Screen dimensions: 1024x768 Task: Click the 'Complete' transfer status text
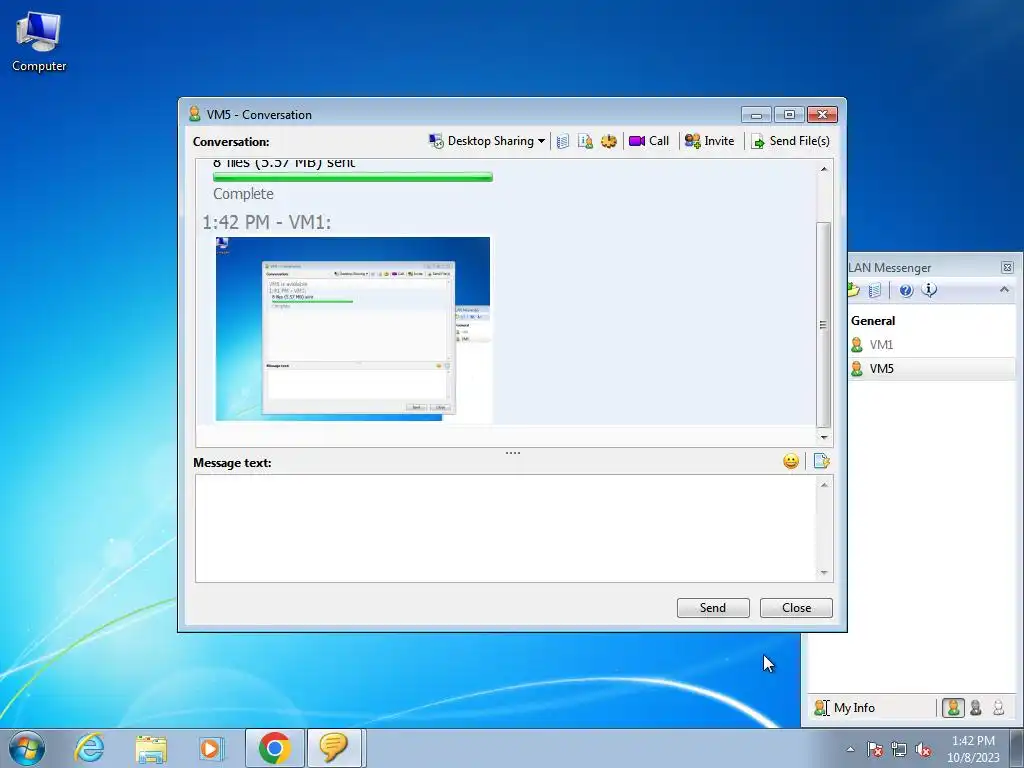(x=243, y=194)
